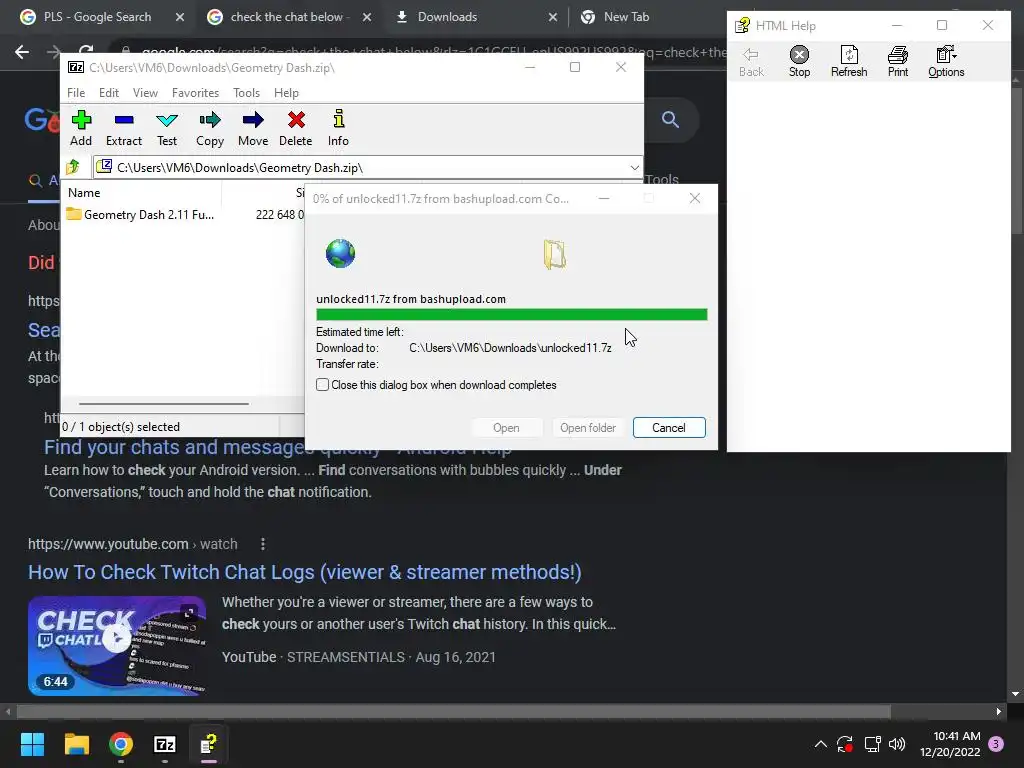Click the sync icon in system tray
This screenshot has height=768, width=1024.
pyautogui.click(x=845, y=744)
